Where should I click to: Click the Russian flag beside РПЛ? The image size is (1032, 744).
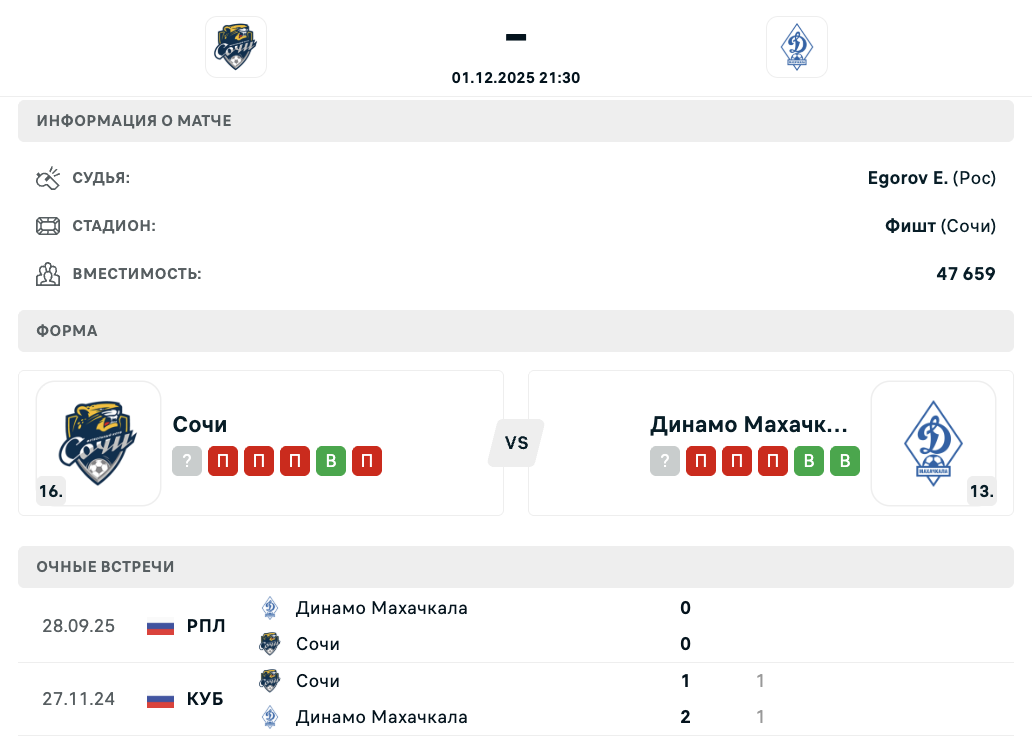pos(160,627)
